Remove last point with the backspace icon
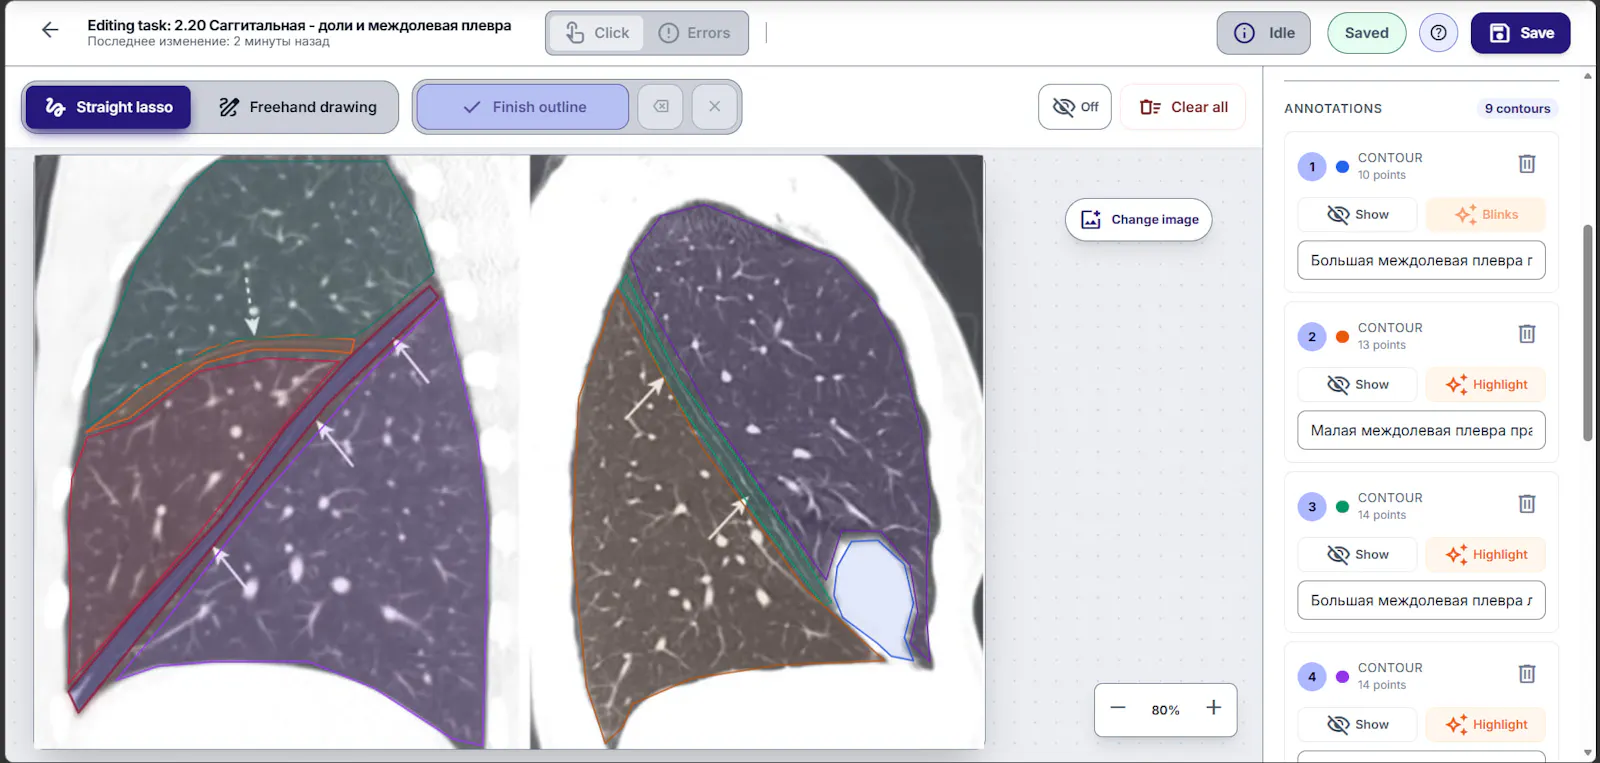 661,107
